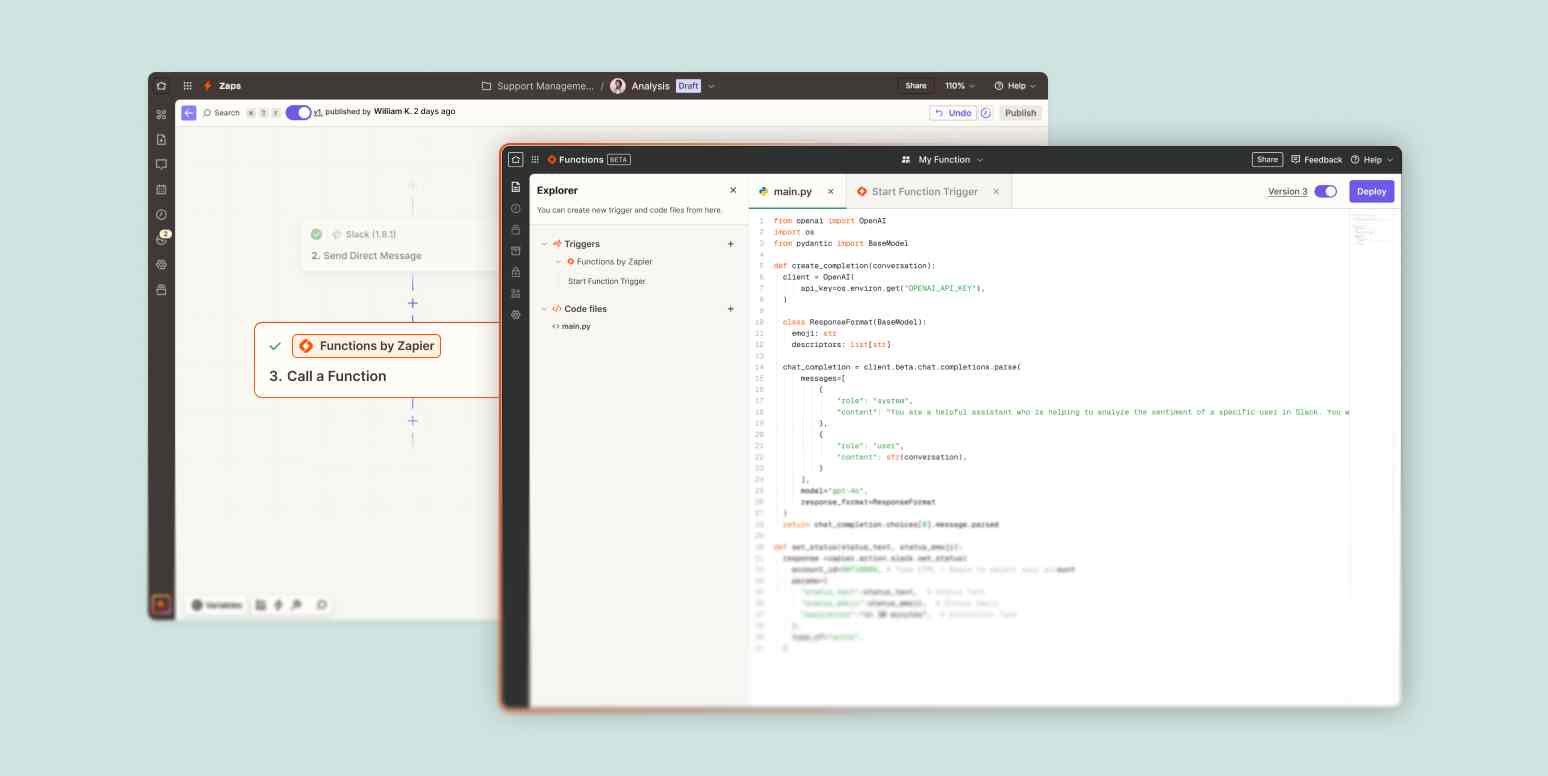Open the apps grid in Functions header

click(536, 159)
